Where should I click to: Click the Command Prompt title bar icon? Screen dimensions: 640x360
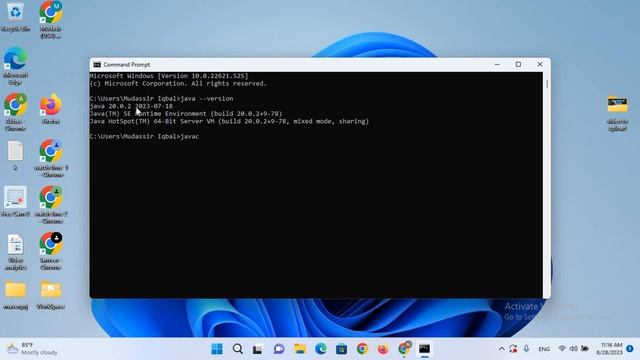(97, 64)
